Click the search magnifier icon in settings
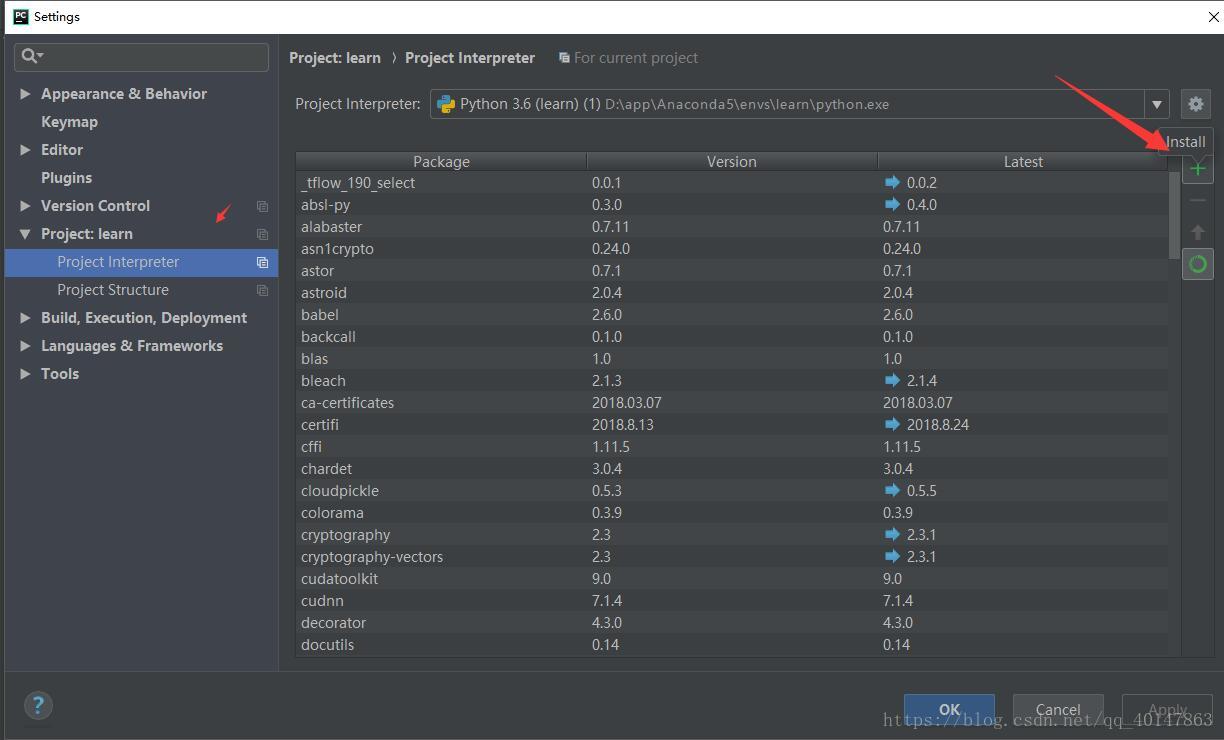The width and height of the screenshot is (1224, 740). [x=31, y=56]
